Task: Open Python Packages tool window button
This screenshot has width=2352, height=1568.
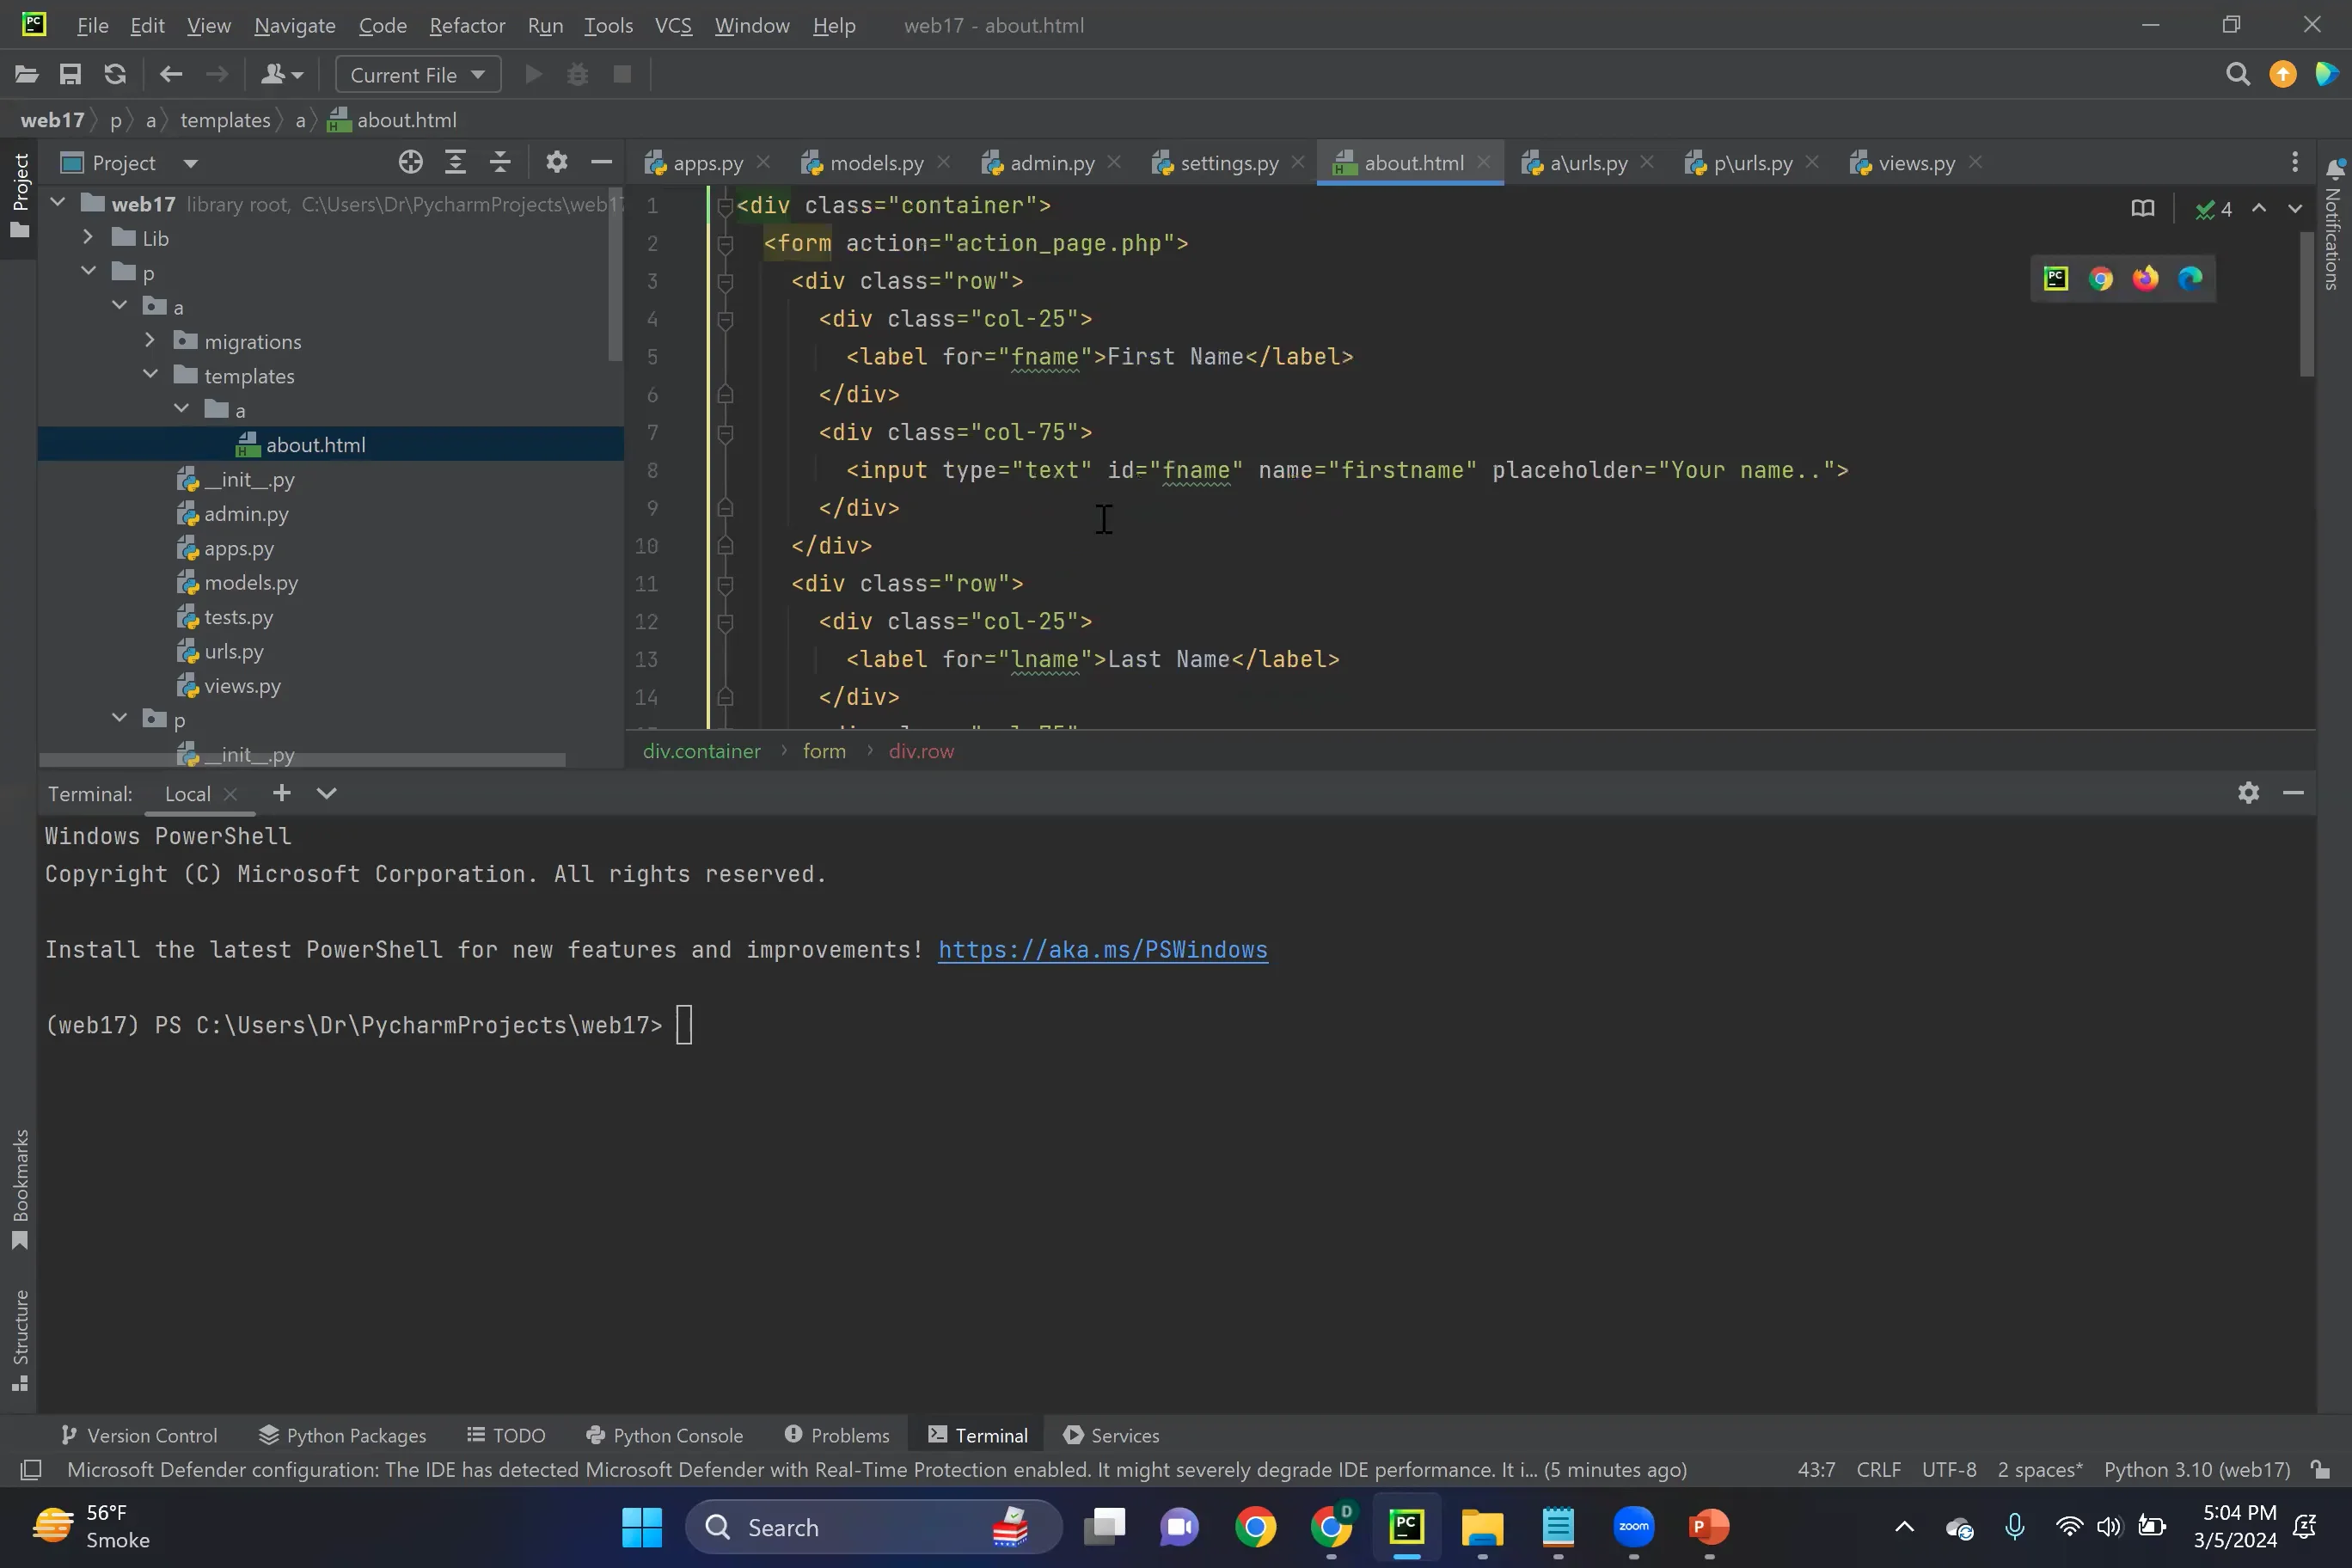Action: [343, 1435]
